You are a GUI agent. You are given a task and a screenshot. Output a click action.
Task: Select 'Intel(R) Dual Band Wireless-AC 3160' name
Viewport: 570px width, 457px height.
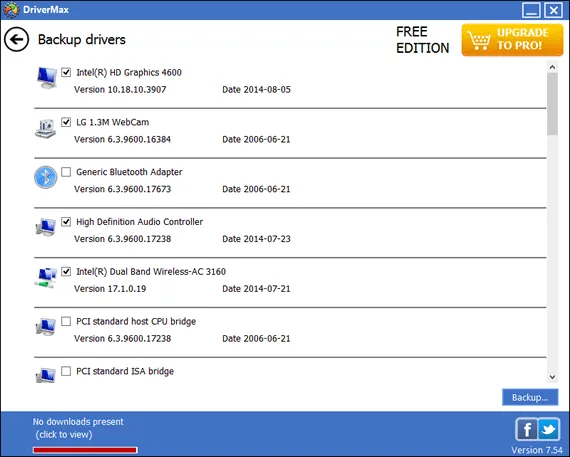tap(151, 272)
